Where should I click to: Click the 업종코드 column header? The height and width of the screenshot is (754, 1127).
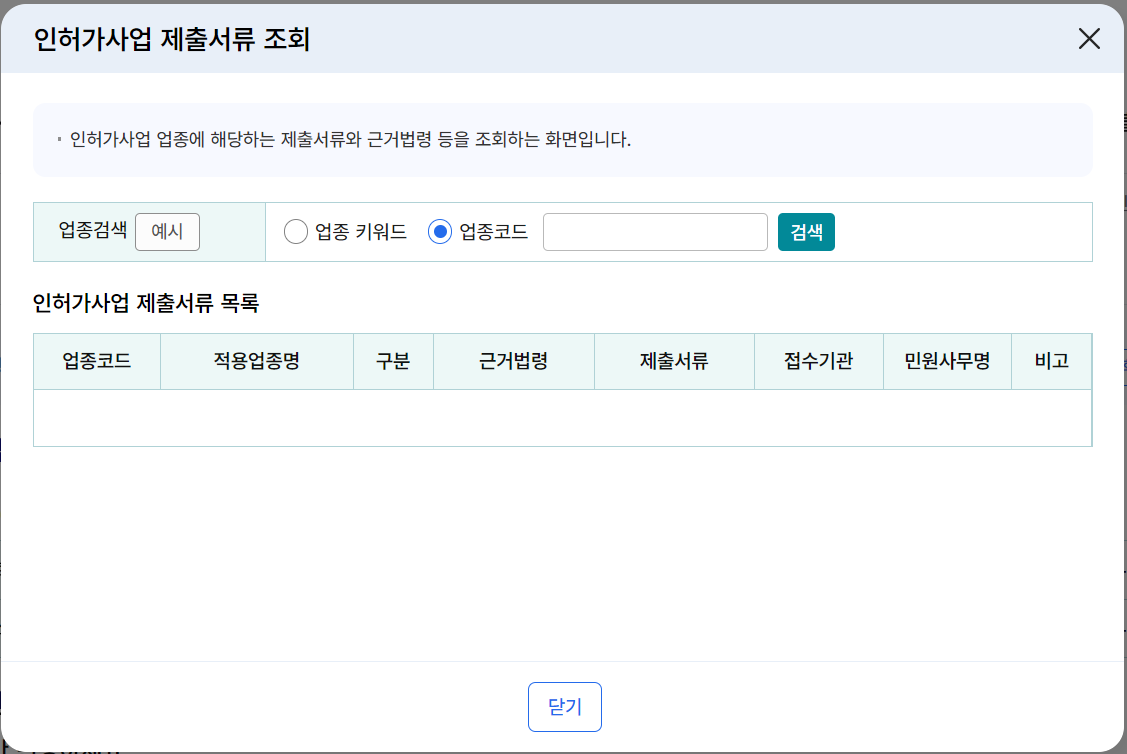coord(97,361)
